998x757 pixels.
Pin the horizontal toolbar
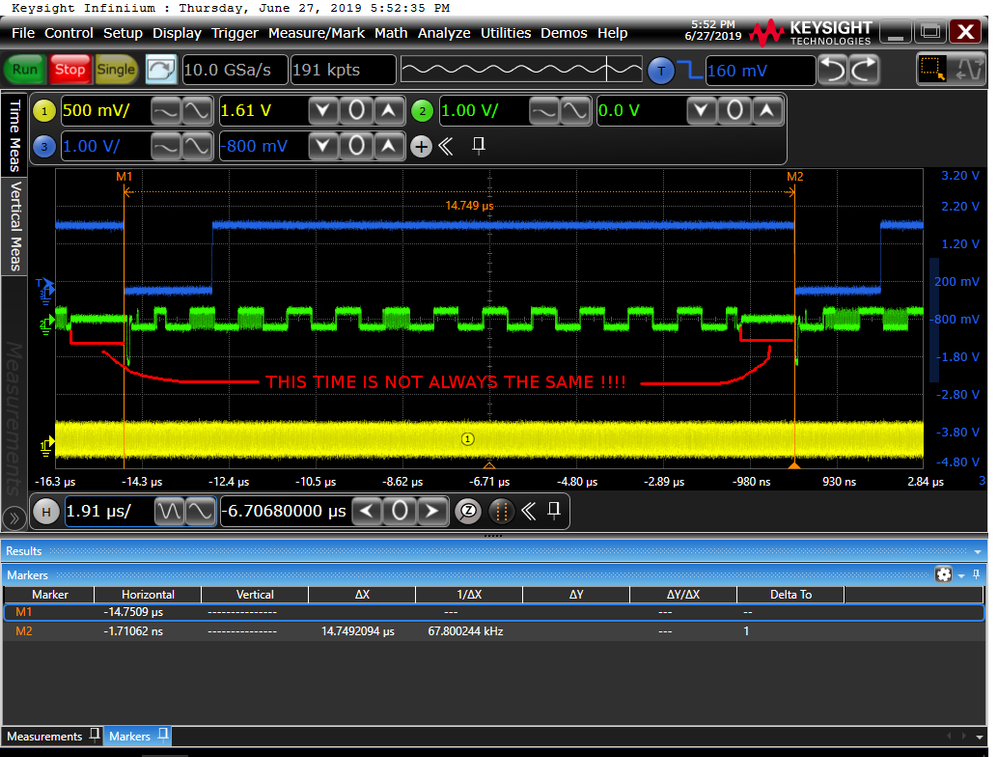click(x=554, y=510)
